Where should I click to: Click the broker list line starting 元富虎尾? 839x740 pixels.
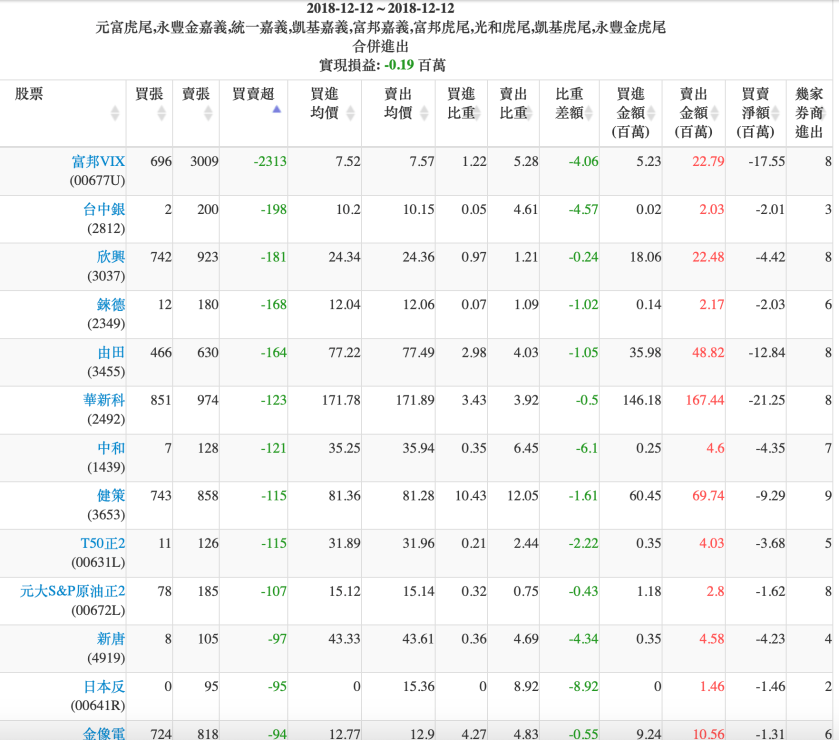pos(380,27)
